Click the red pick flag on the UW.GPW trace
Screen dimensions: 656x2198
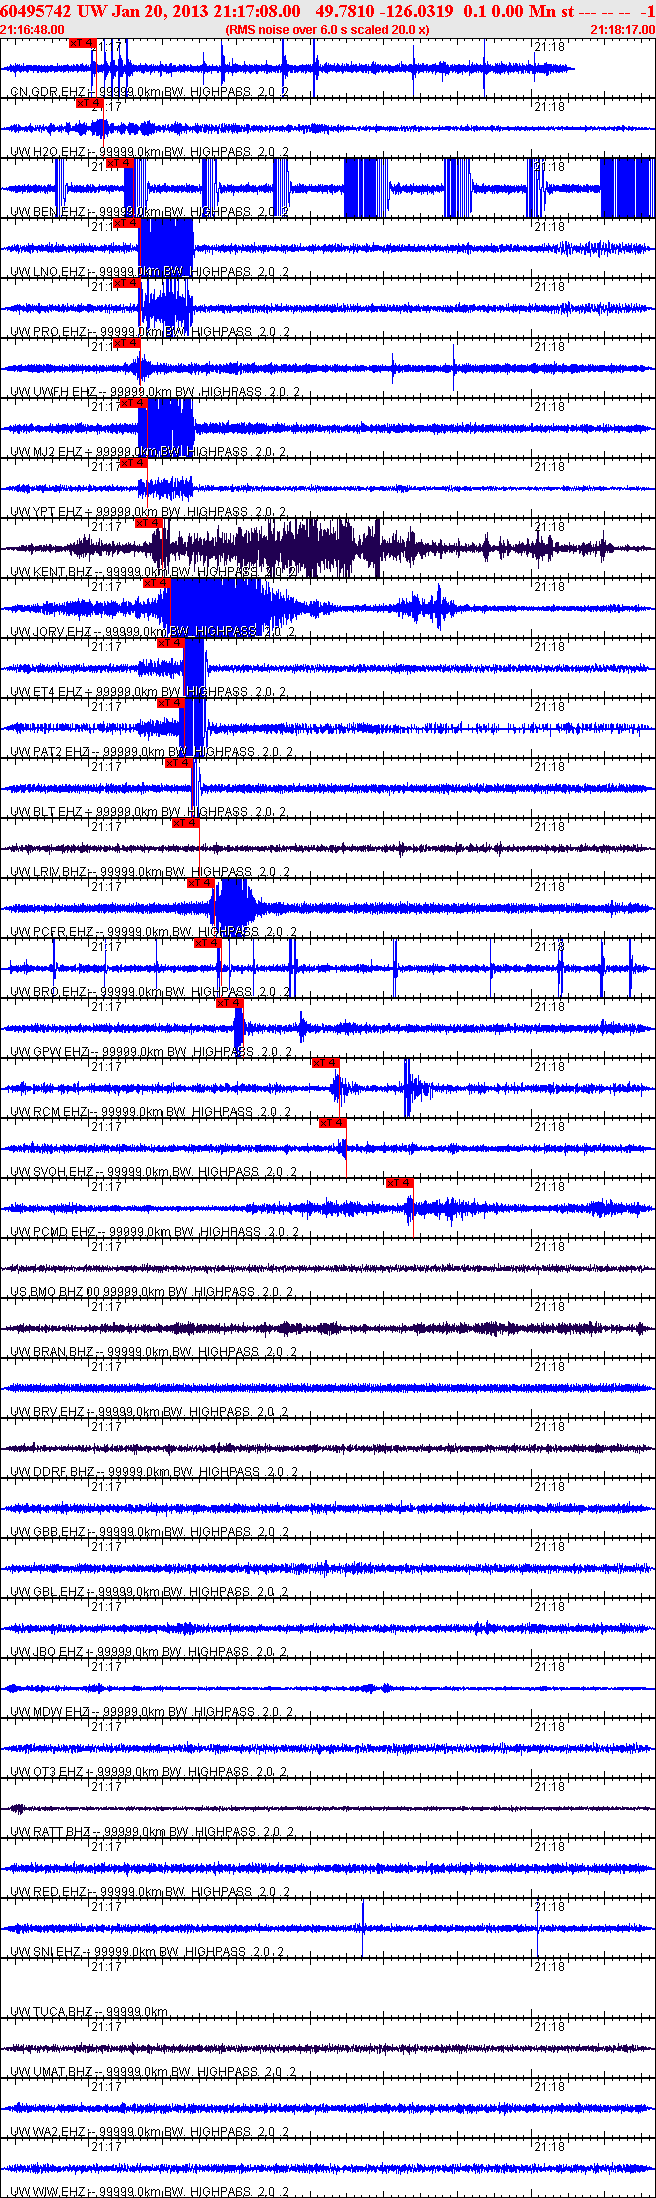(229, 1003)
